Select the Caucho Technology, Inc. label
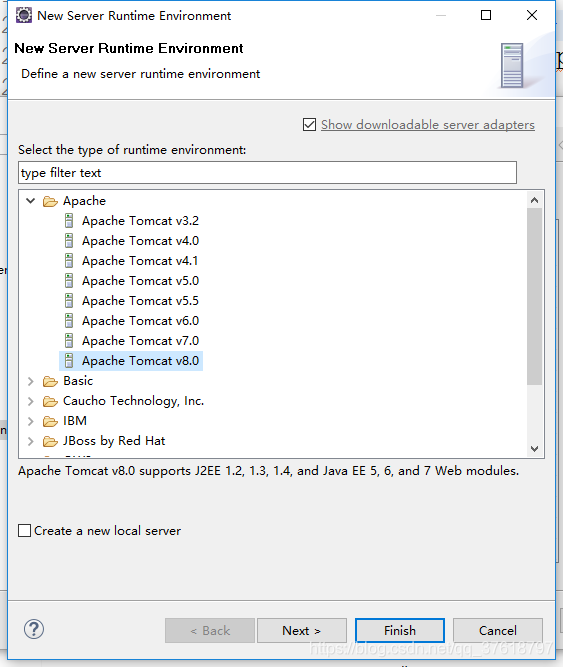The height and width of the screenshot is (667, 563). point(134,401)
